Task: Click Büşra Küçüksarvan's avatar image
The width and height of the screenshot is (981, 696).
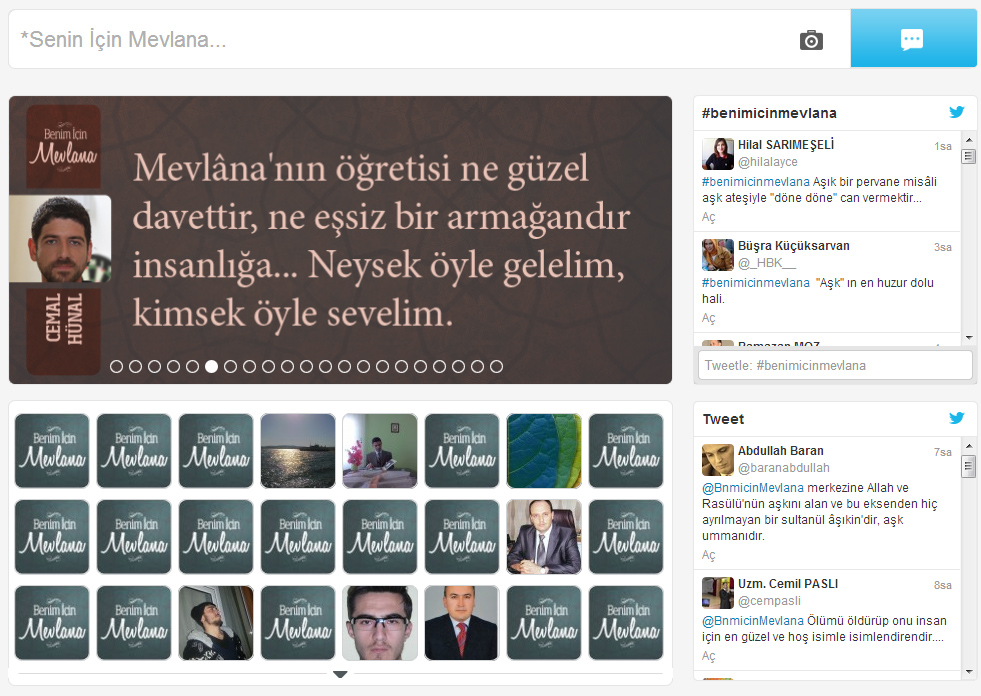Action: click(718, 255)
